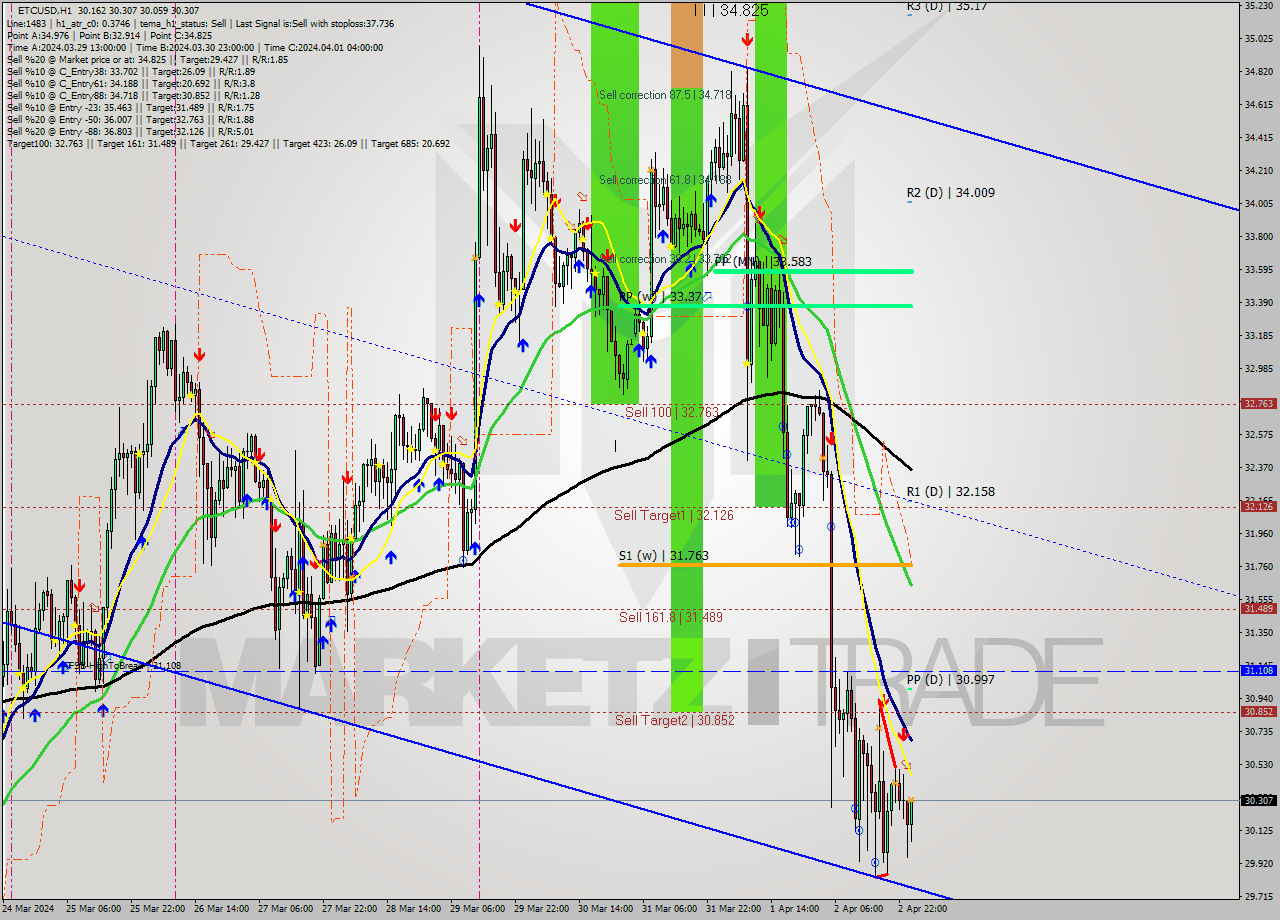Click the '24 Mar 2024' date axis label
Viewport: 1280px width, 920px height.
[30, 909]
